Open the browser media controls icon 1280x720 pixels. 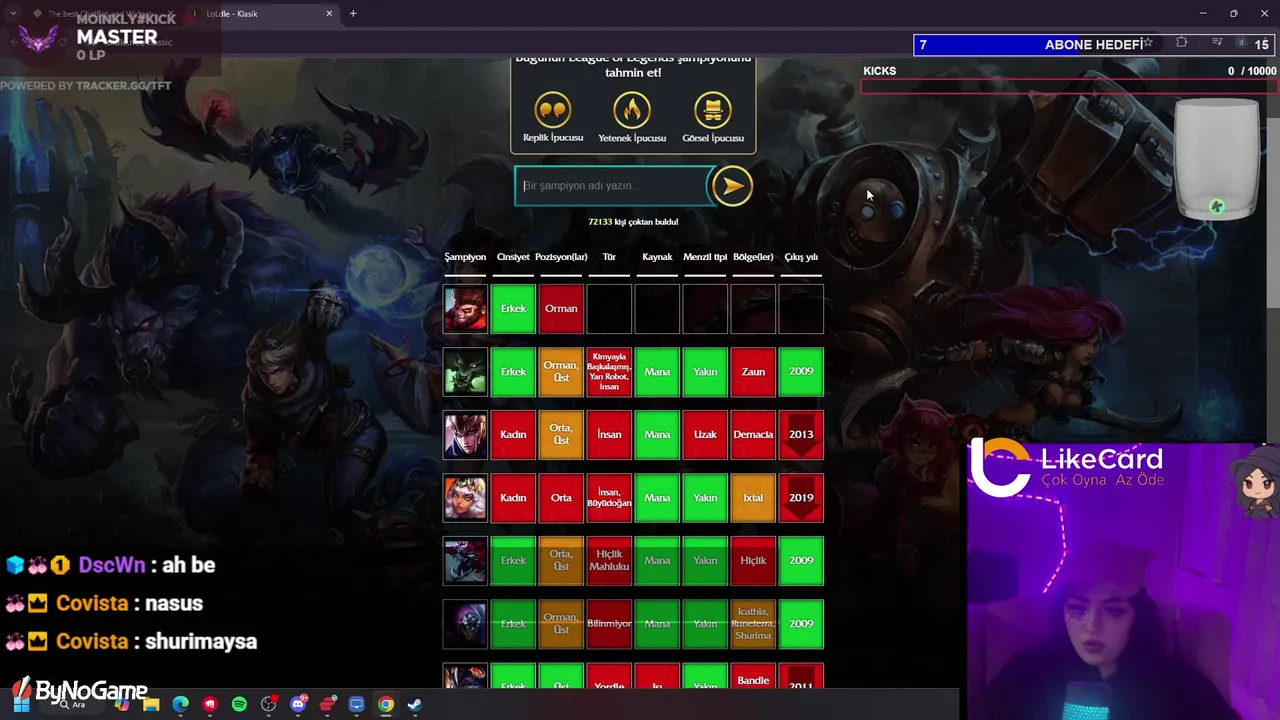1217,43
